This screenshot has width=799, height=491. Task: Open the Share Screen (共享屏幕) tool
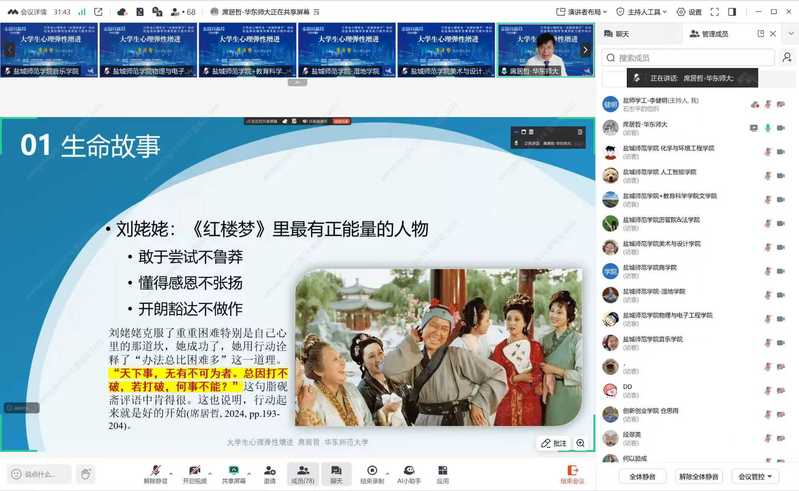click(234, 472)
